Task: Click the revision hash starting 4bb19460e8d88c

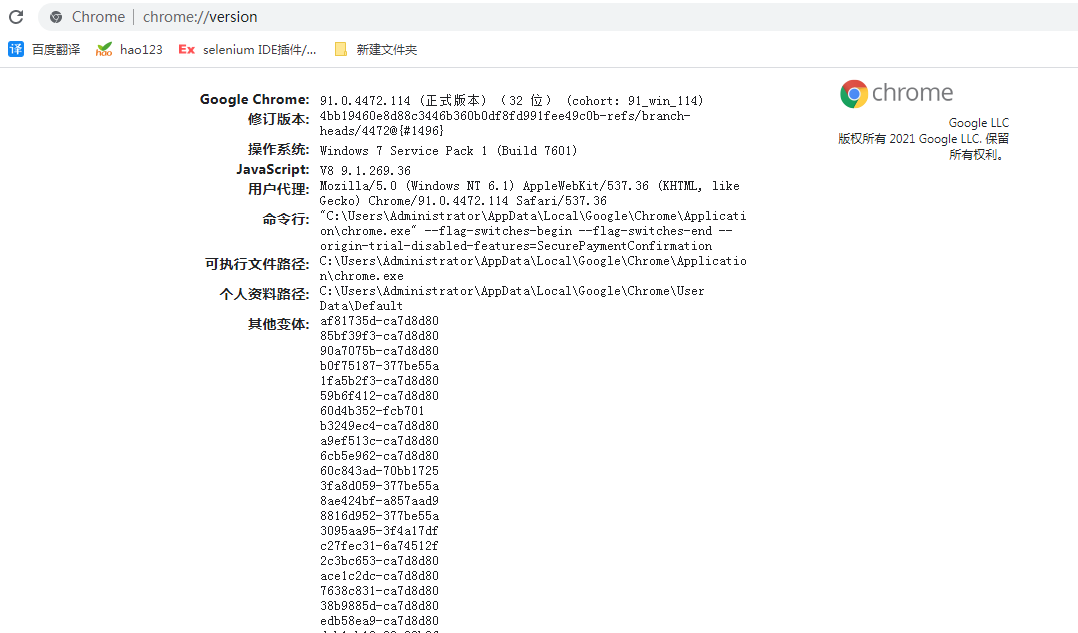Action: pyautogui.click(x=505, y=124)
